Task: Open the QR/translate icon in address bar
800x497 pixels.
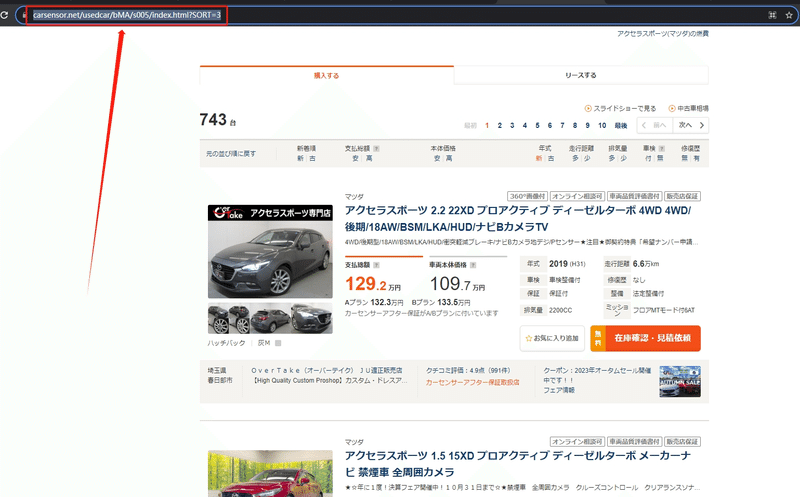Action: point(772,15)
